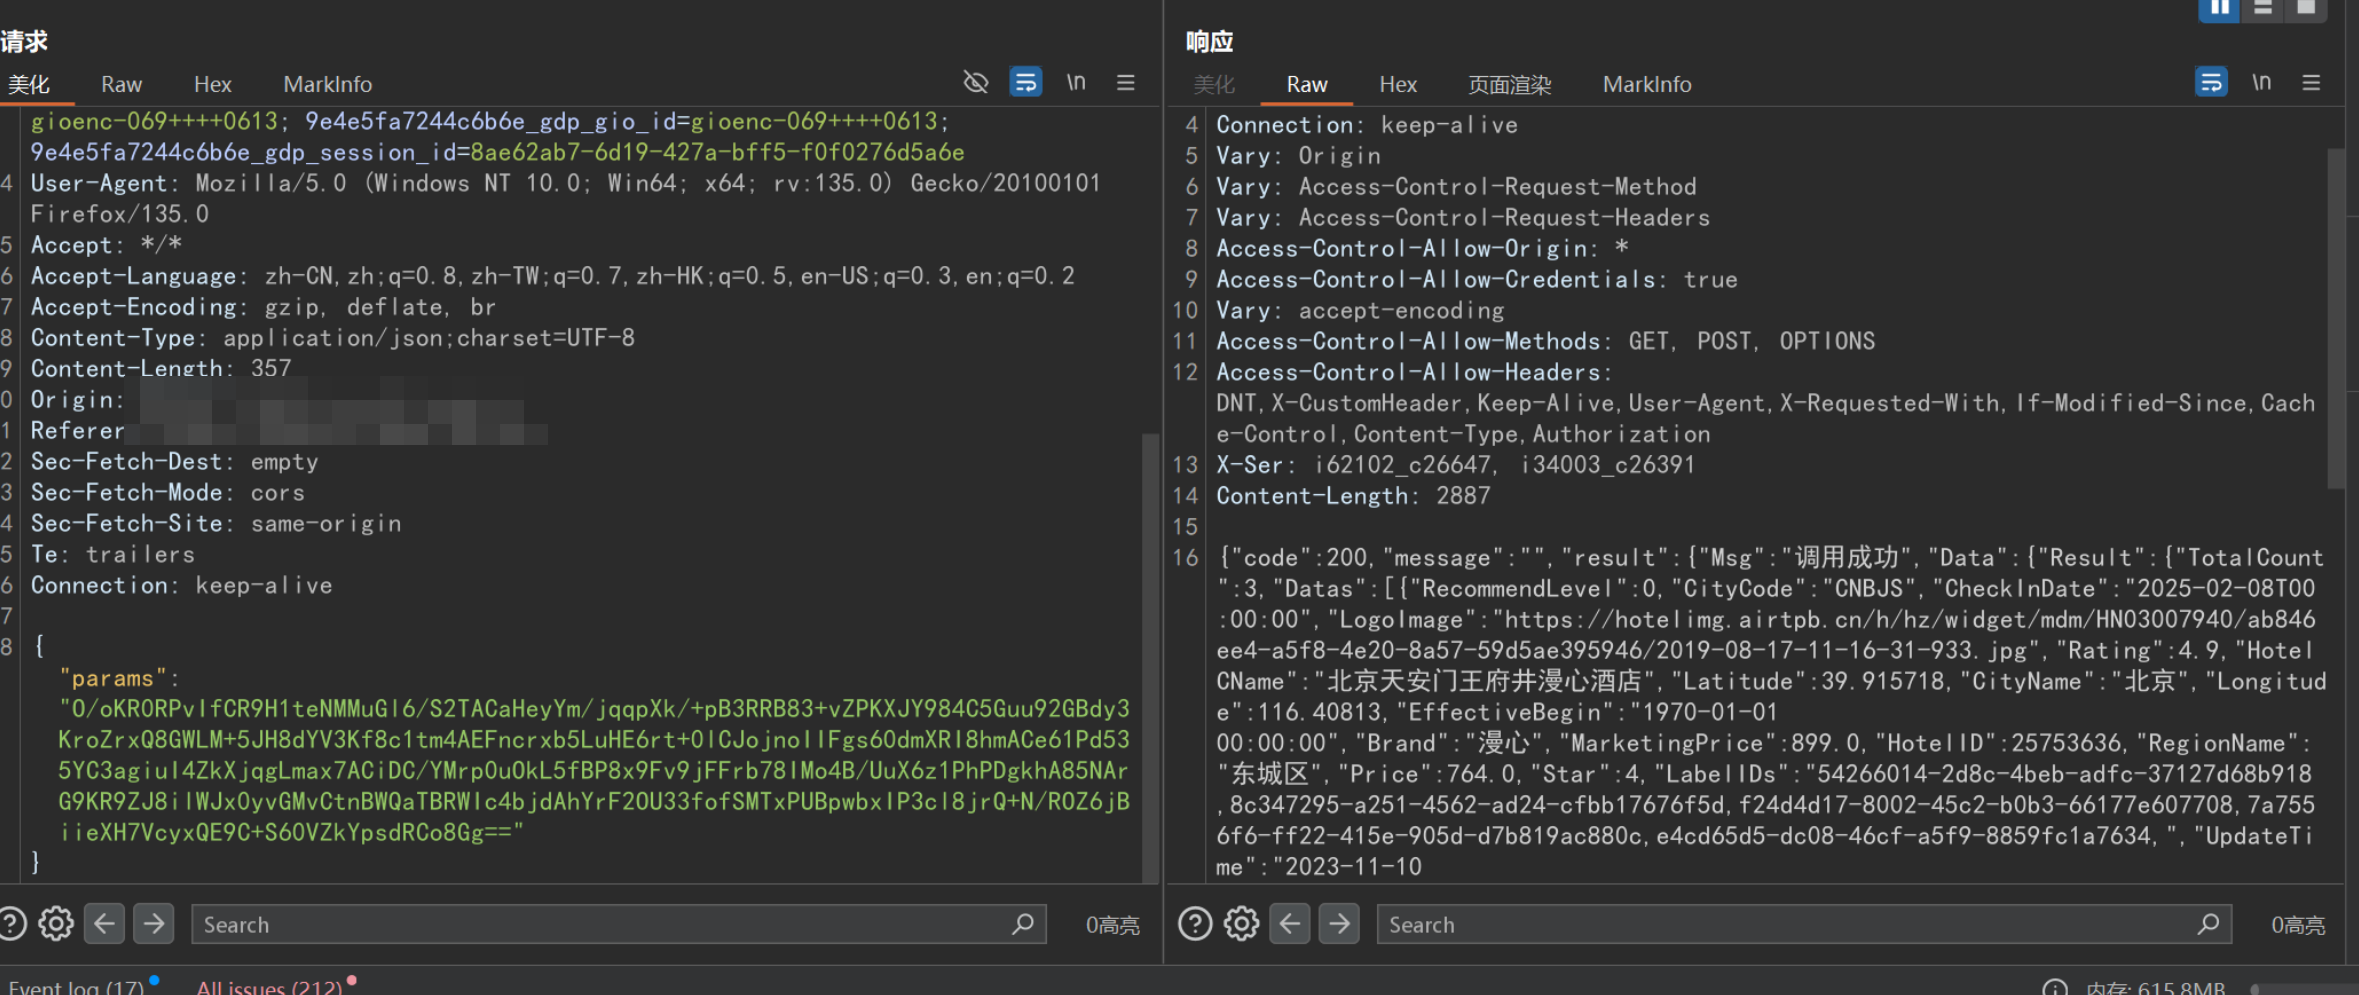The image size is (2359, 995).
Task: Click Content-Length: 2887 response header
Action: [x=1352, y=495]
